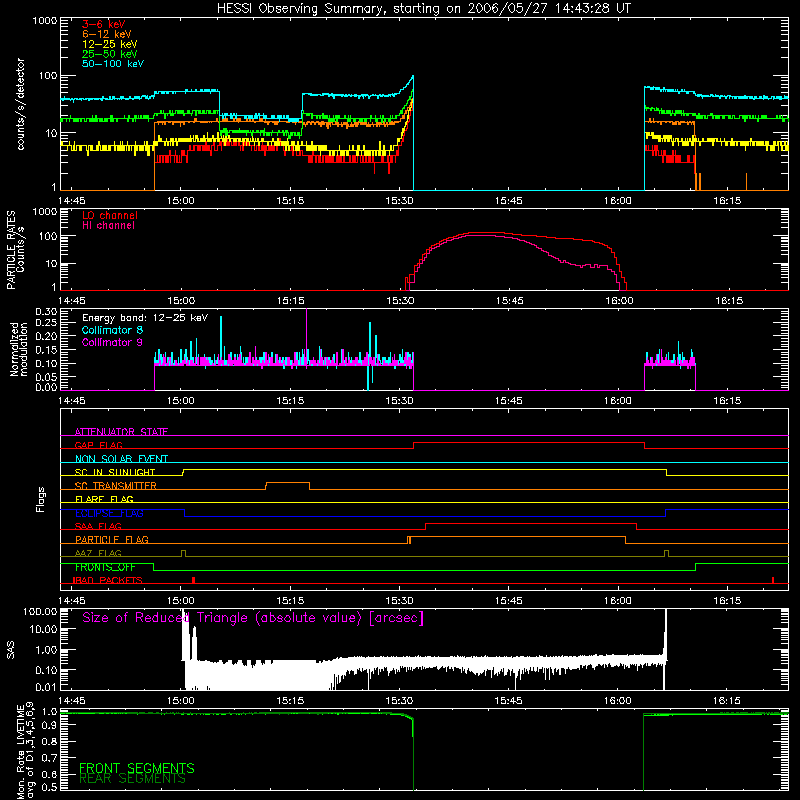800x800 pixels.
Task: Click the 0.30 tick on modulation axis
Action: 46,311
